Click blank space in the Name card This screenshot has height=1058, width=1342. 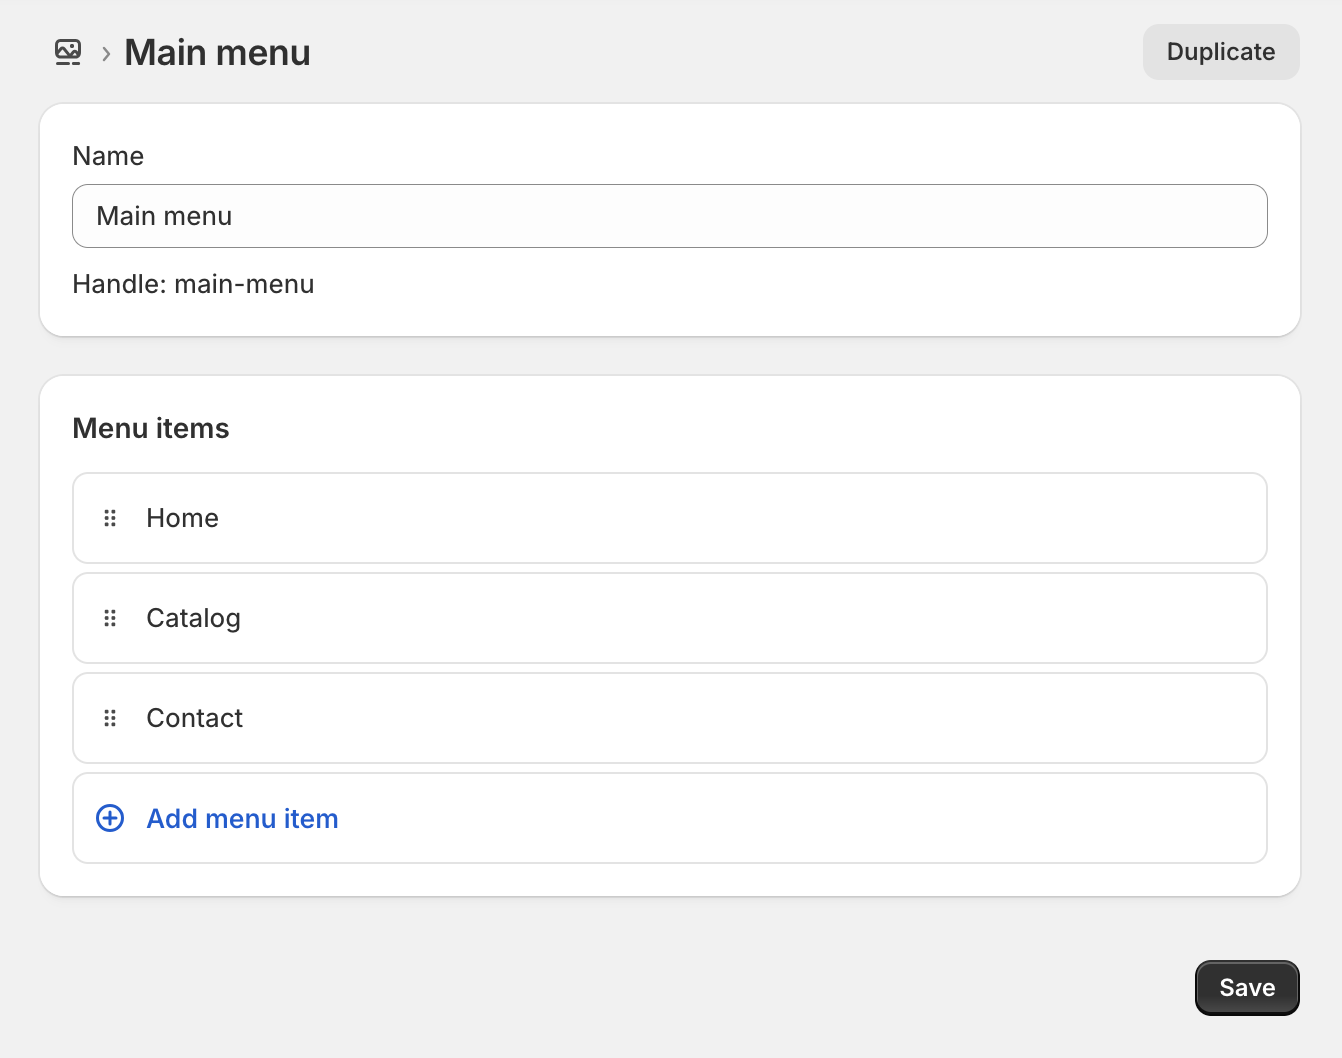click(x=800, y=290)
